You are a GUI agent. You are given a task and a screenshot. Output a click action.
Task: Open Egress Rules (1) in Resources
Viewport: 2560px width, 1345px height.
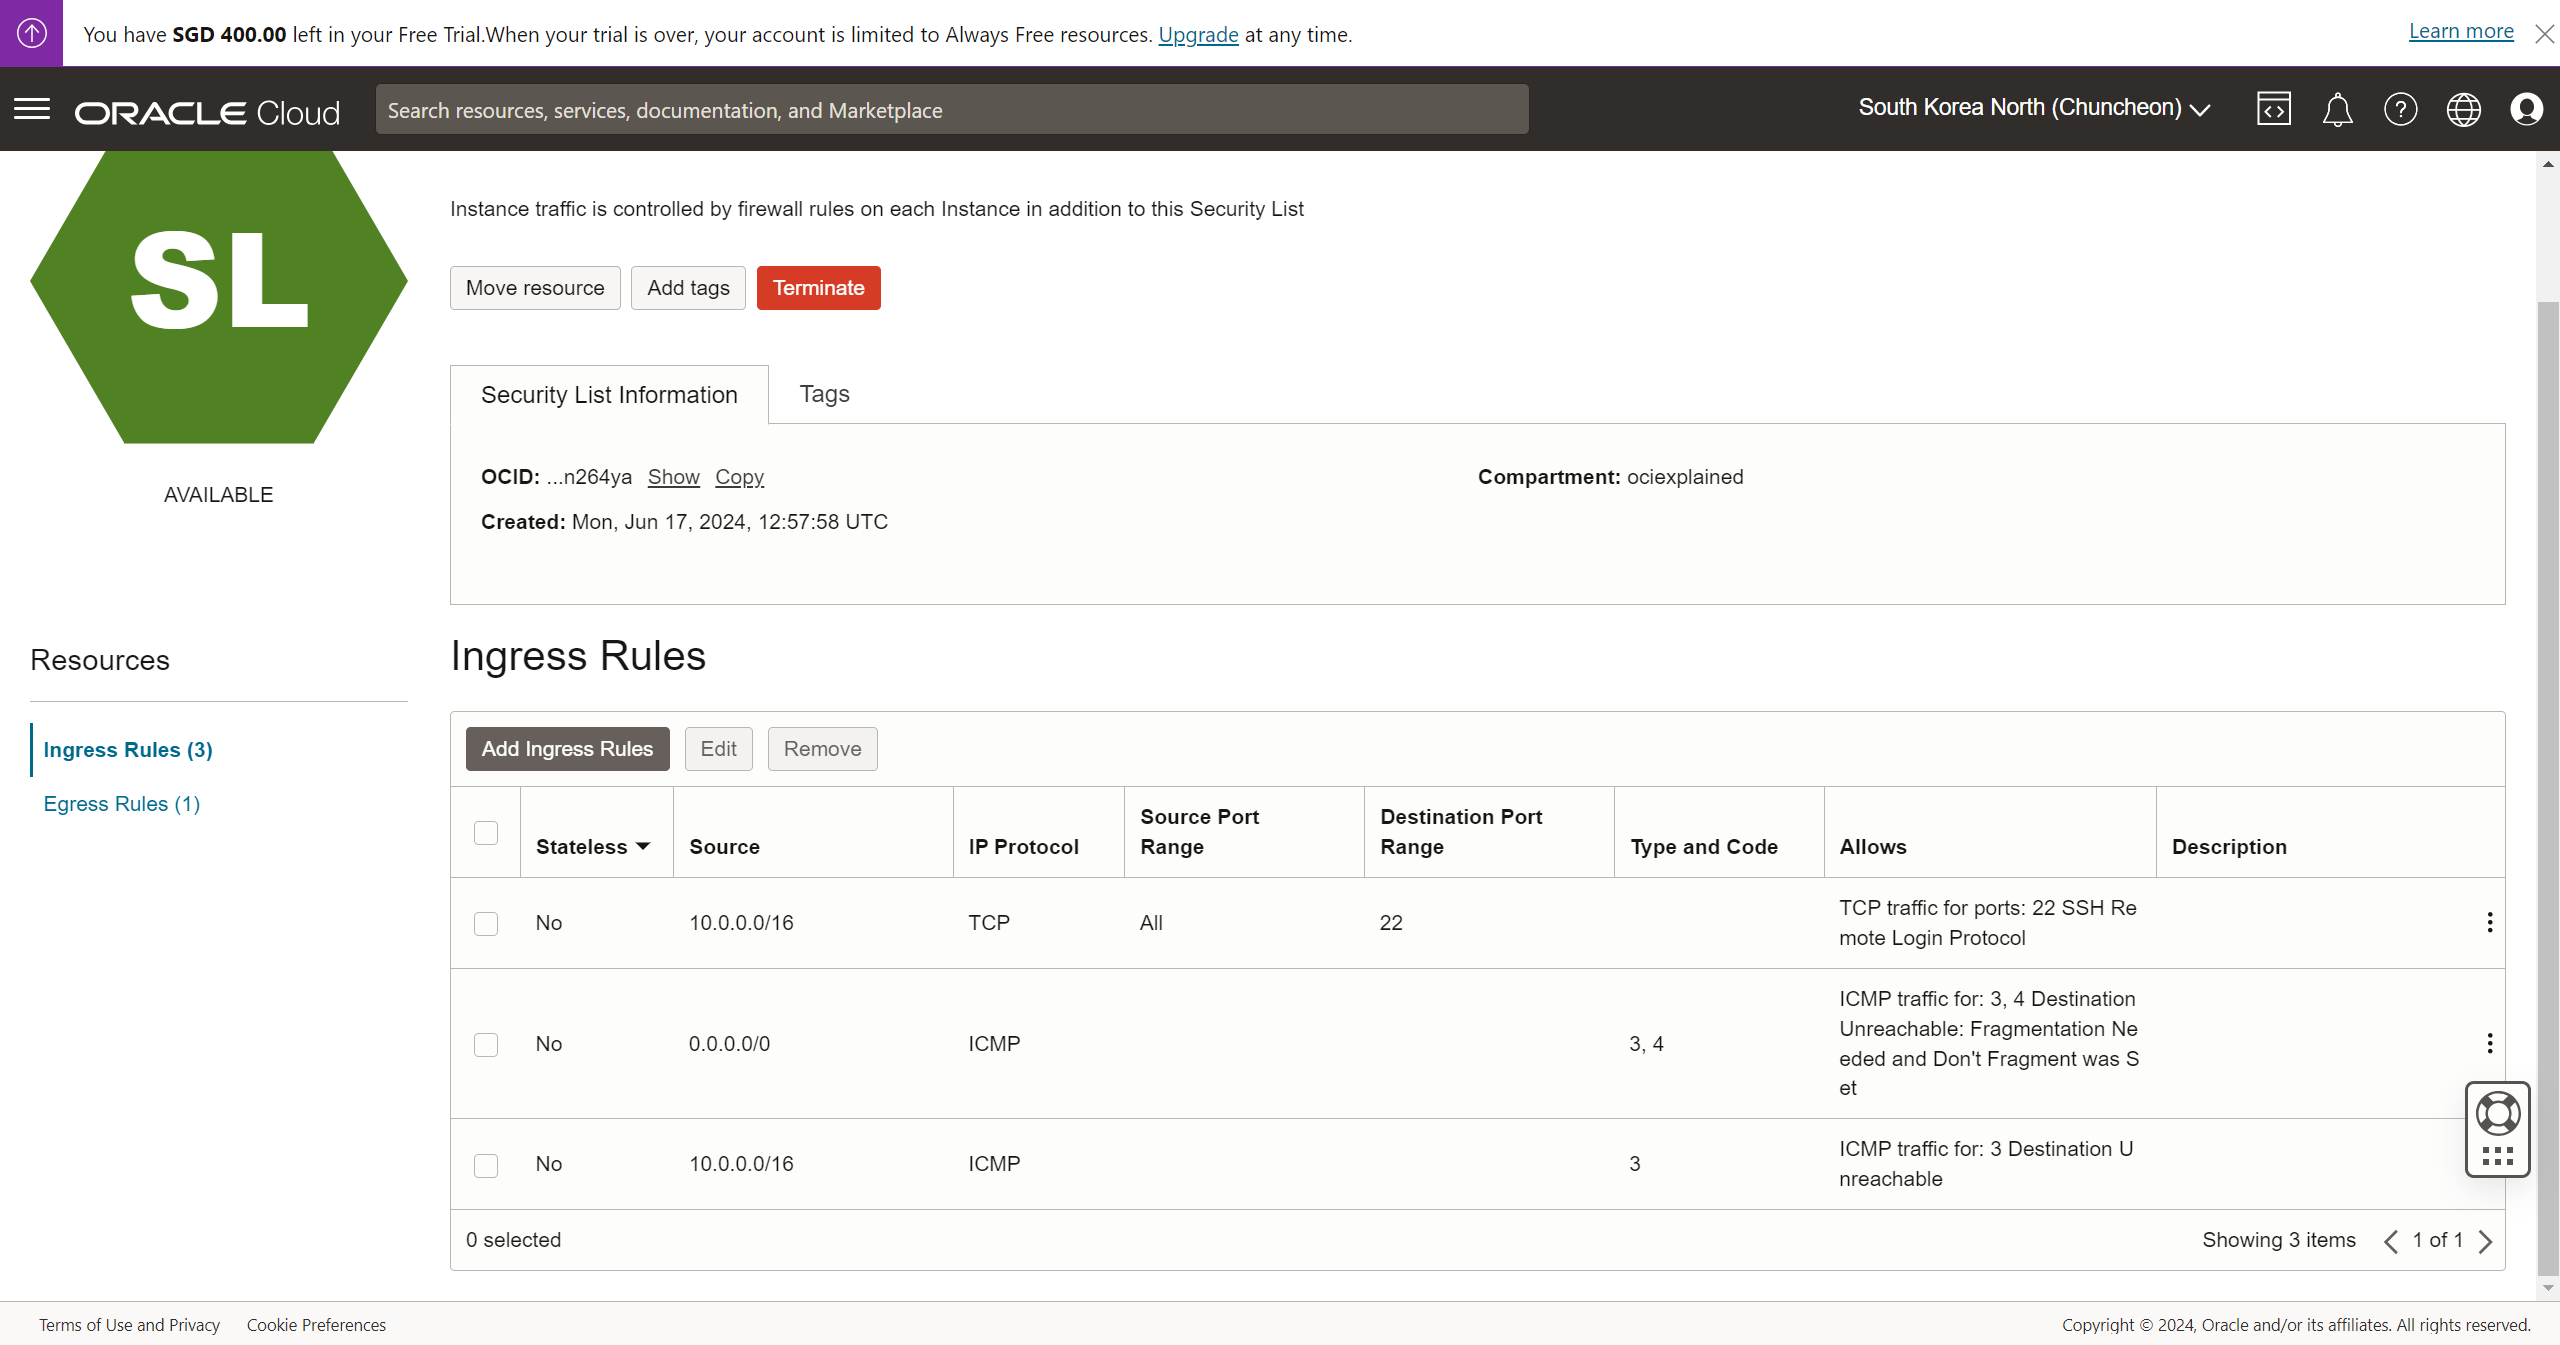[x=122, y=804]
